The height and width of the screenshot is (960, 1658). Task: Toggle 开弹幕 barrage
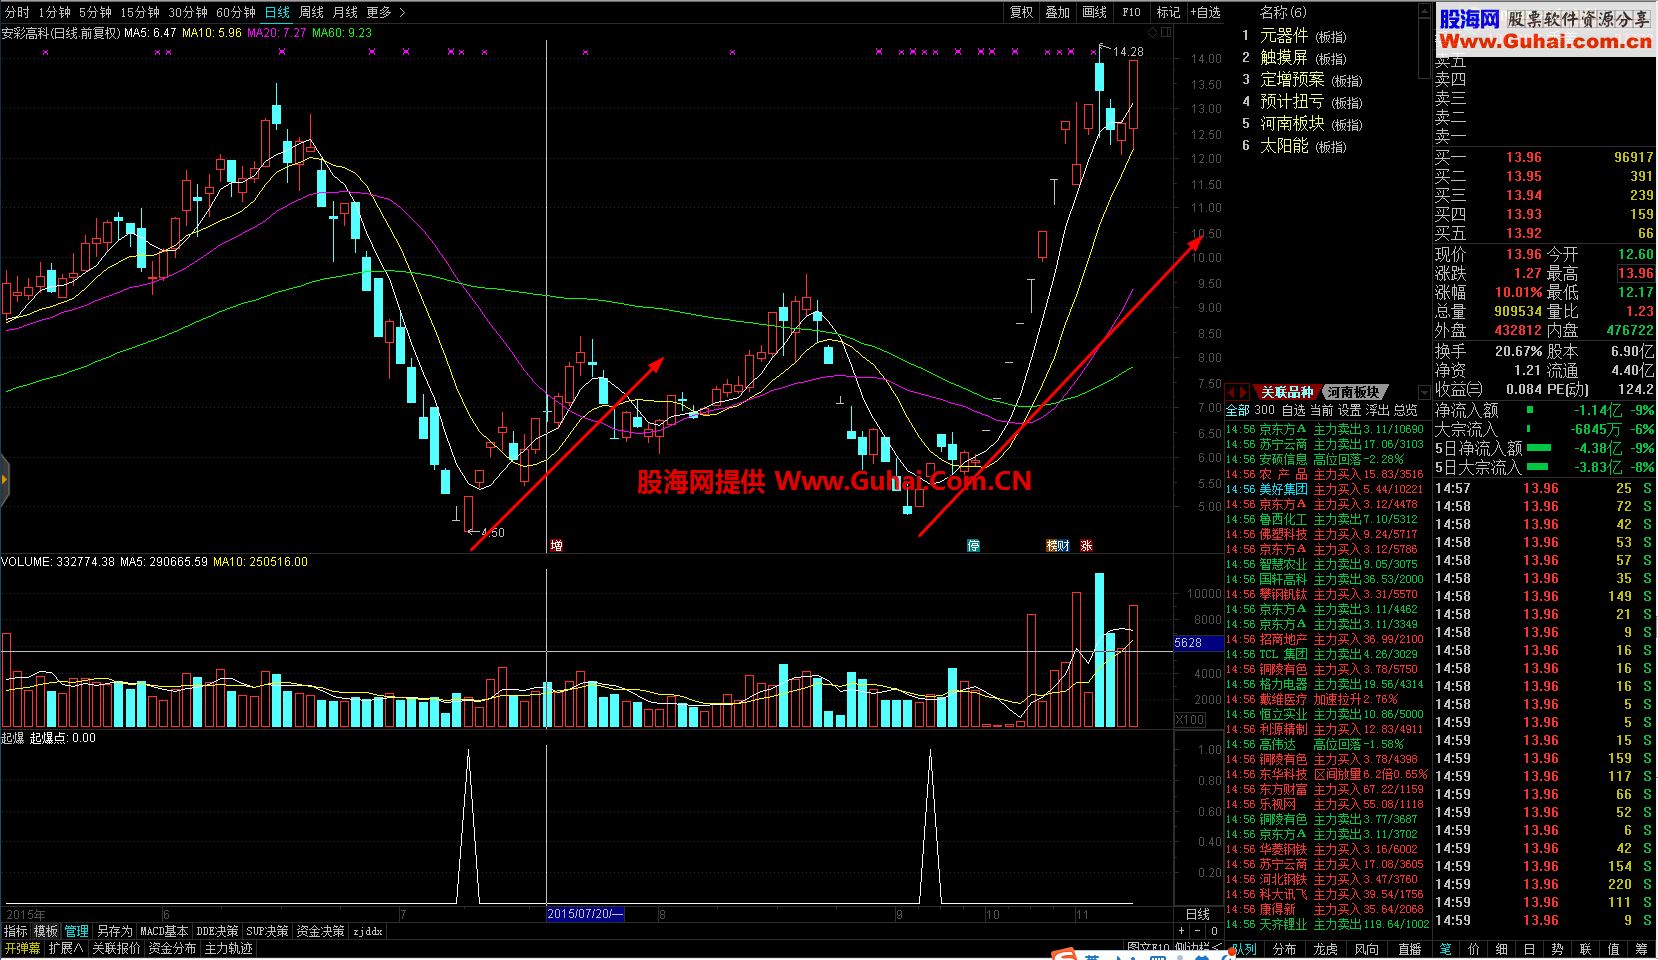point(22,948)
